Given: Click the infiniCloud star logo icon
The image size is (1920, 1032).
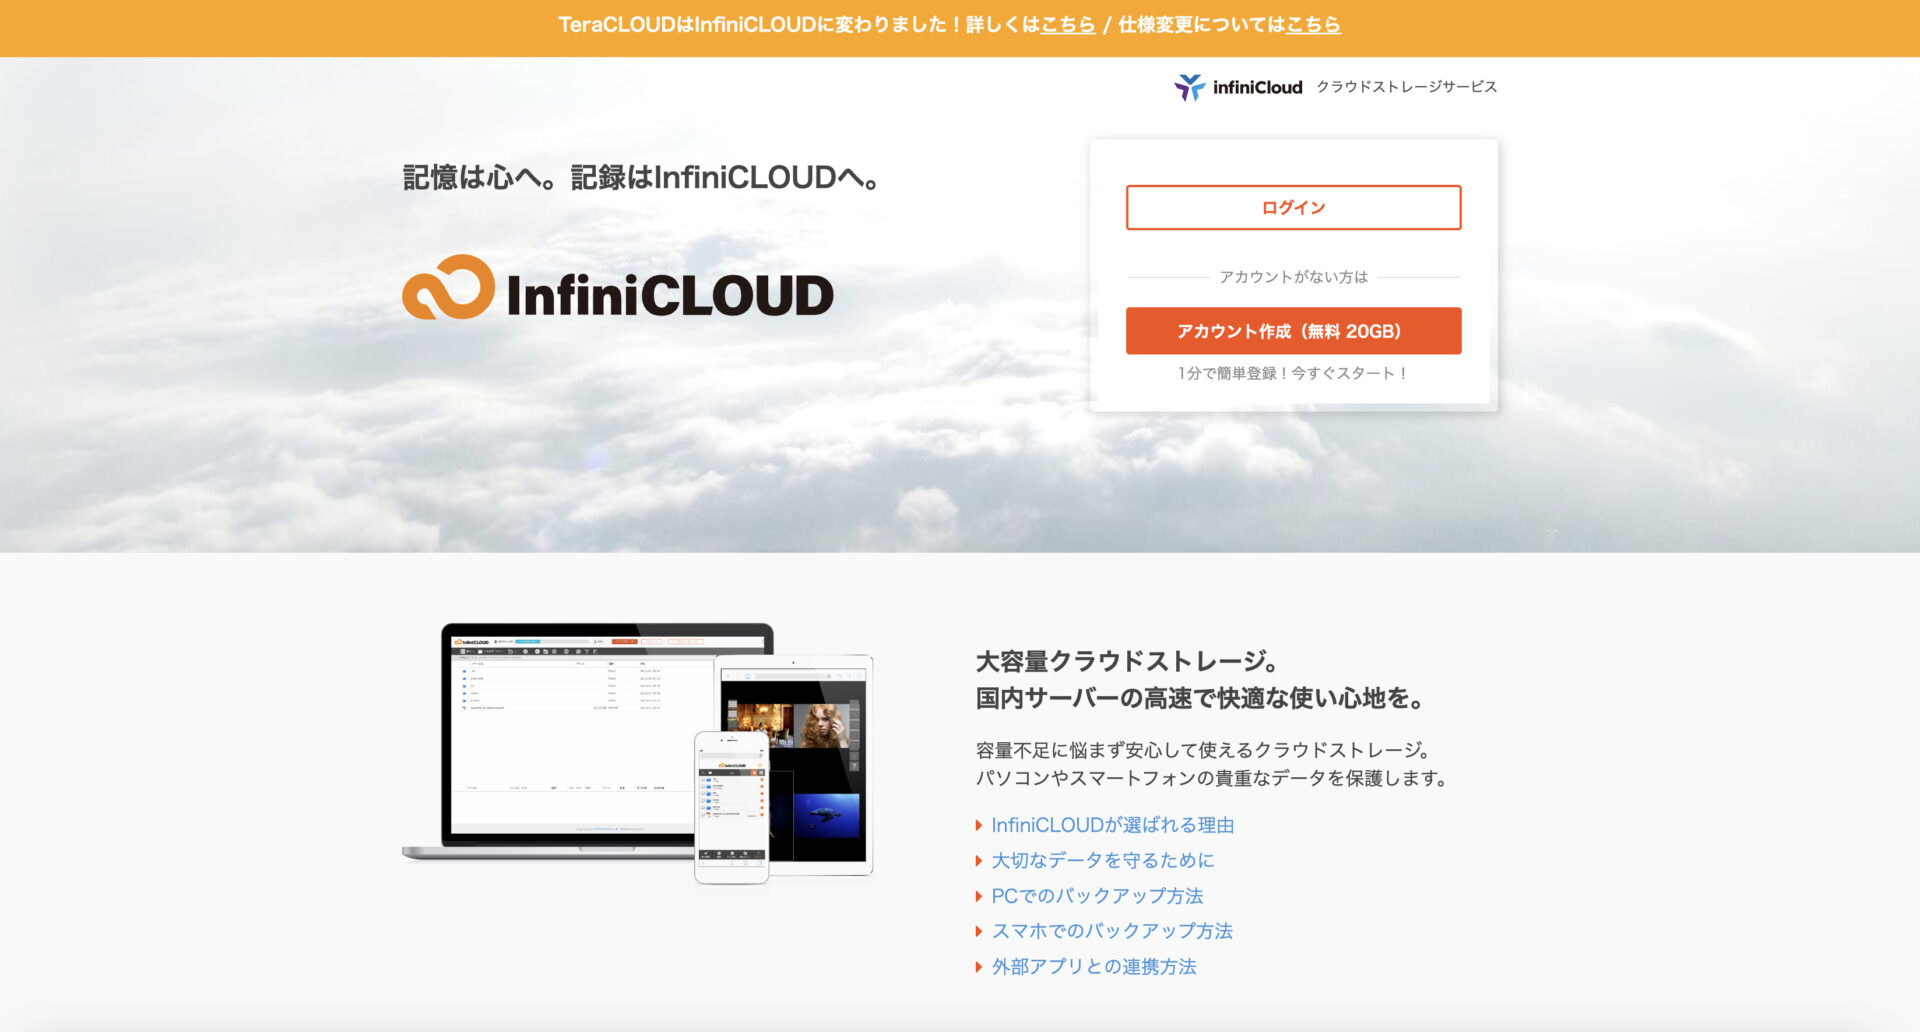Looking at the screenshot, I should 1189,87.
